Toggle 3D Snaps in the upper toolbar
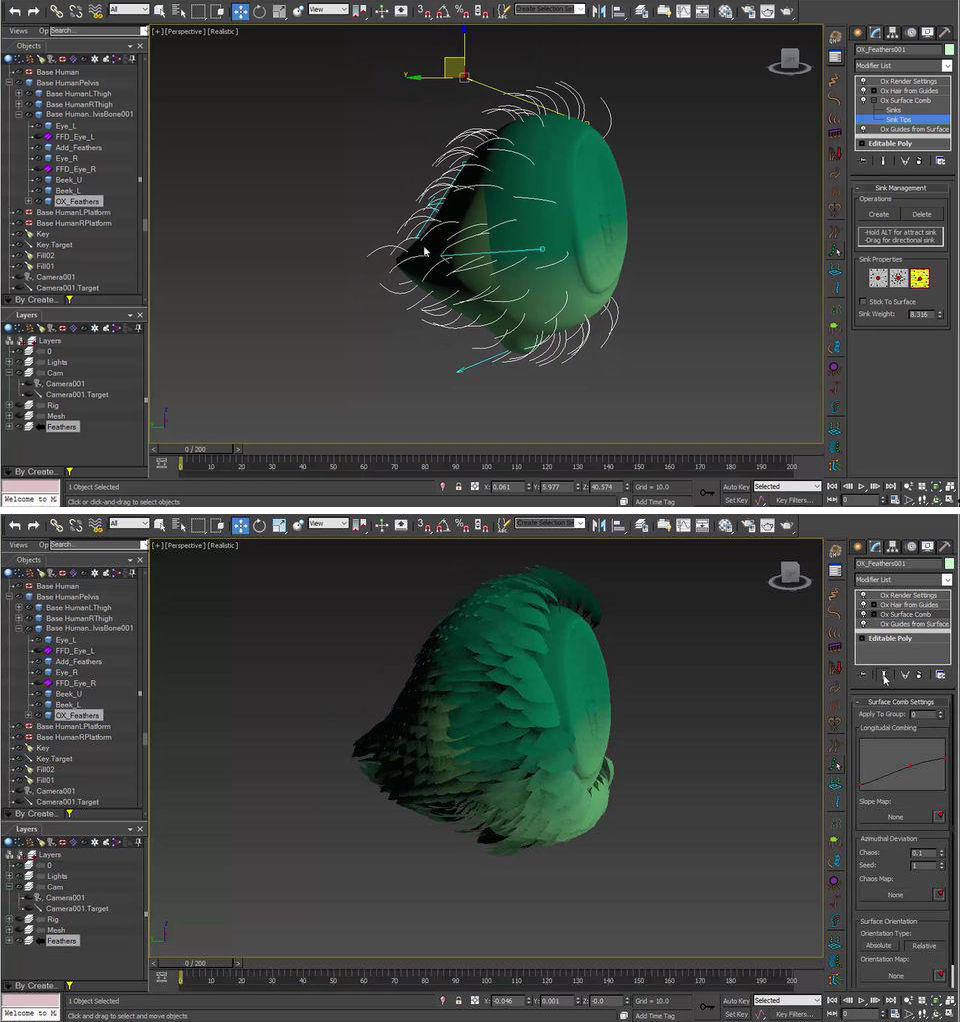Viewport: 960px width, 1022px height. [x=423, y=11]
